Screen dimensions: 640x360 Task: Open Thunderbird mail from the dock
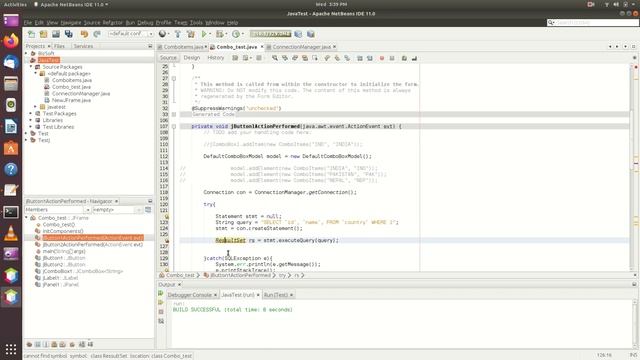pos(11,62)
